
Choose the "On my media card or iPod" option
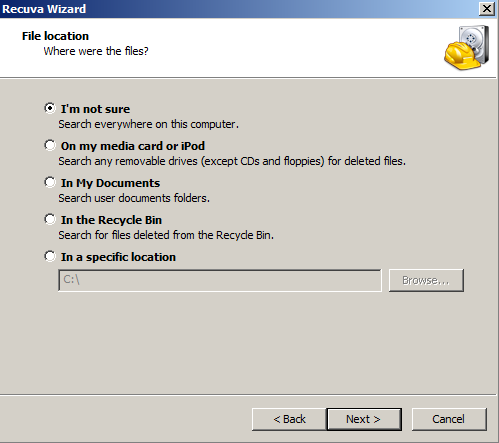50,145
